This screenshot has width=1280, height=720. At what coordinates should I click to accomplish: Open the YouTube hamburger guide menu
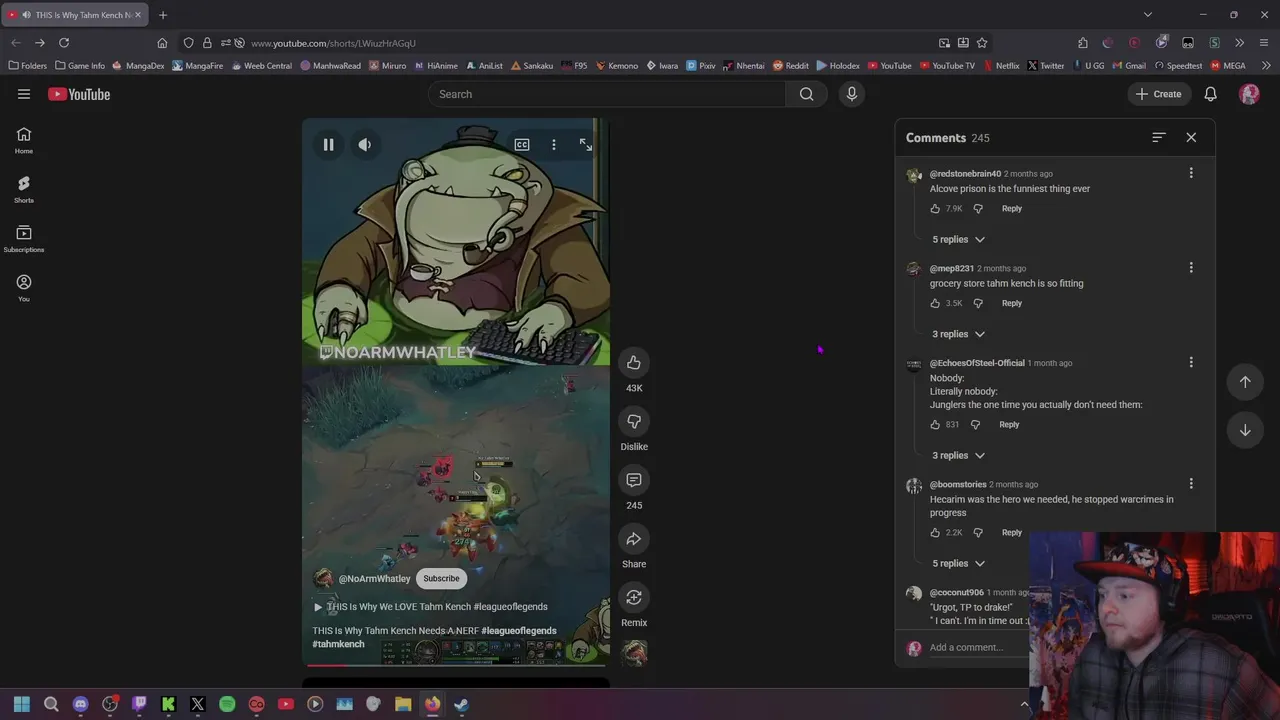(24, 94)
